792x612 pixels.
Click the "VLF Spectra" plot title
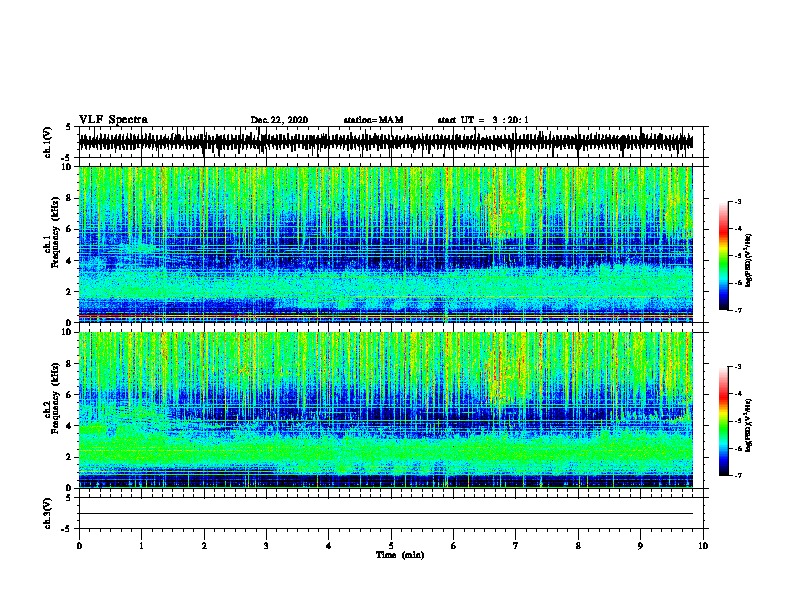coord(113,120)
